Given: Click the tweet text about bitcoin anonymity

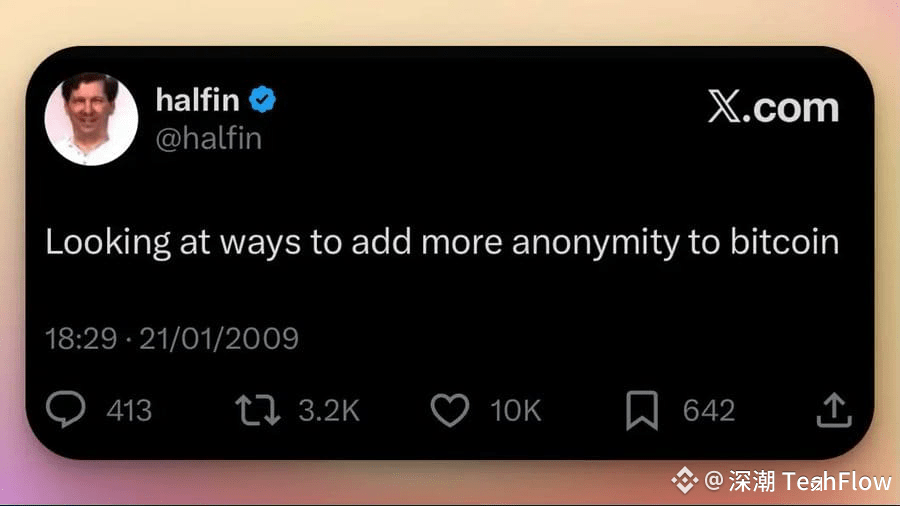Looking at the screenshot, I should (442, 242).
